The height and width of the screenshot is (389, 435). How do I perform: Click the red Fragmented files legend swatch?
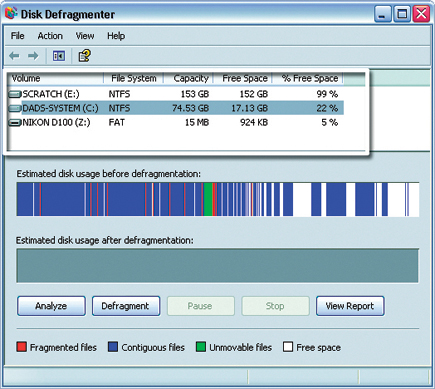[x=21, y=347]
